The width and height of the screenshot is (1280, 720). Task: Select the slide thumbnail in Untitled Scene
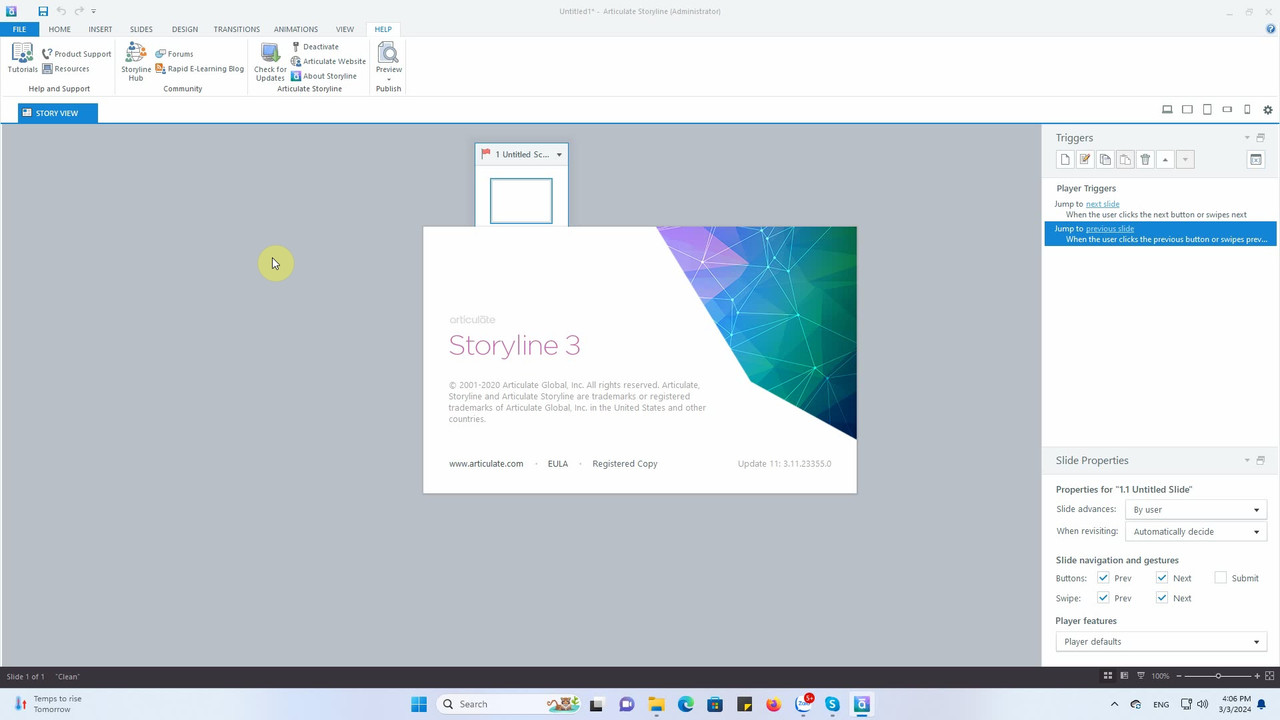pyautogui.click(x=521, y=200)
